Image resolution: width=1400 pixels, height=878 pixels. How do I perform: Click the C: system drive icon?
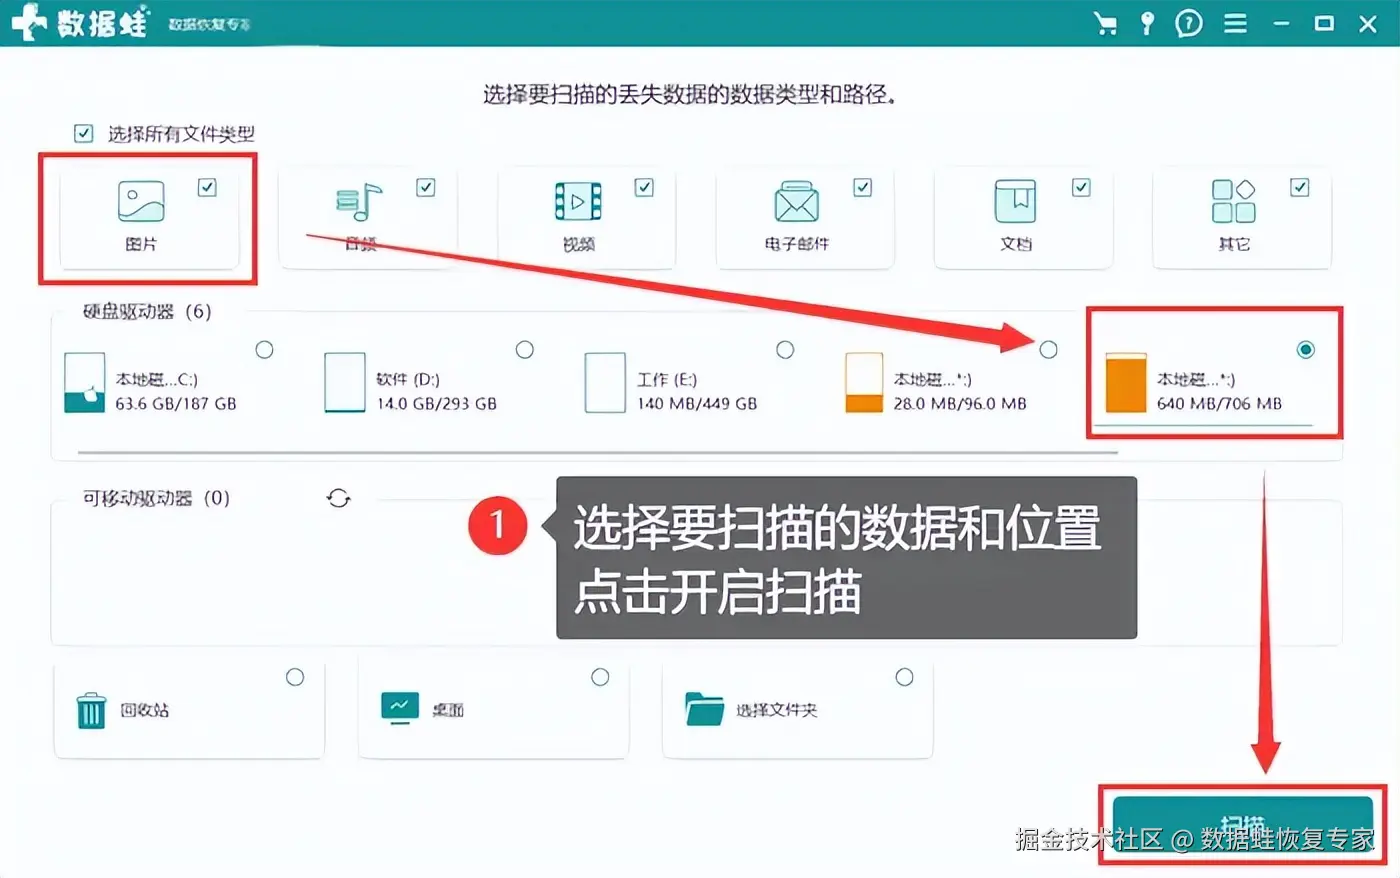pyautogui.click(x=84, y=382)
